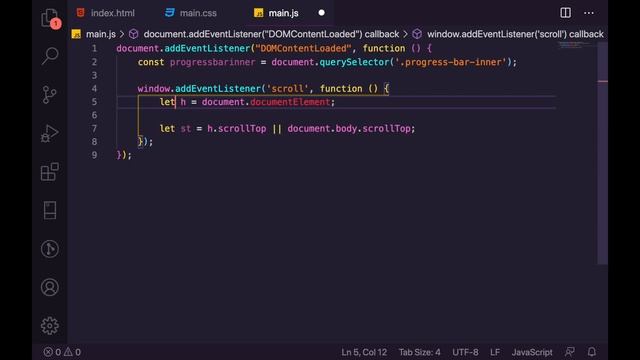Viewport: 640px width, 360px height.
Task: Change the LF end of line sequence
Action: click(x=495, y=352)
